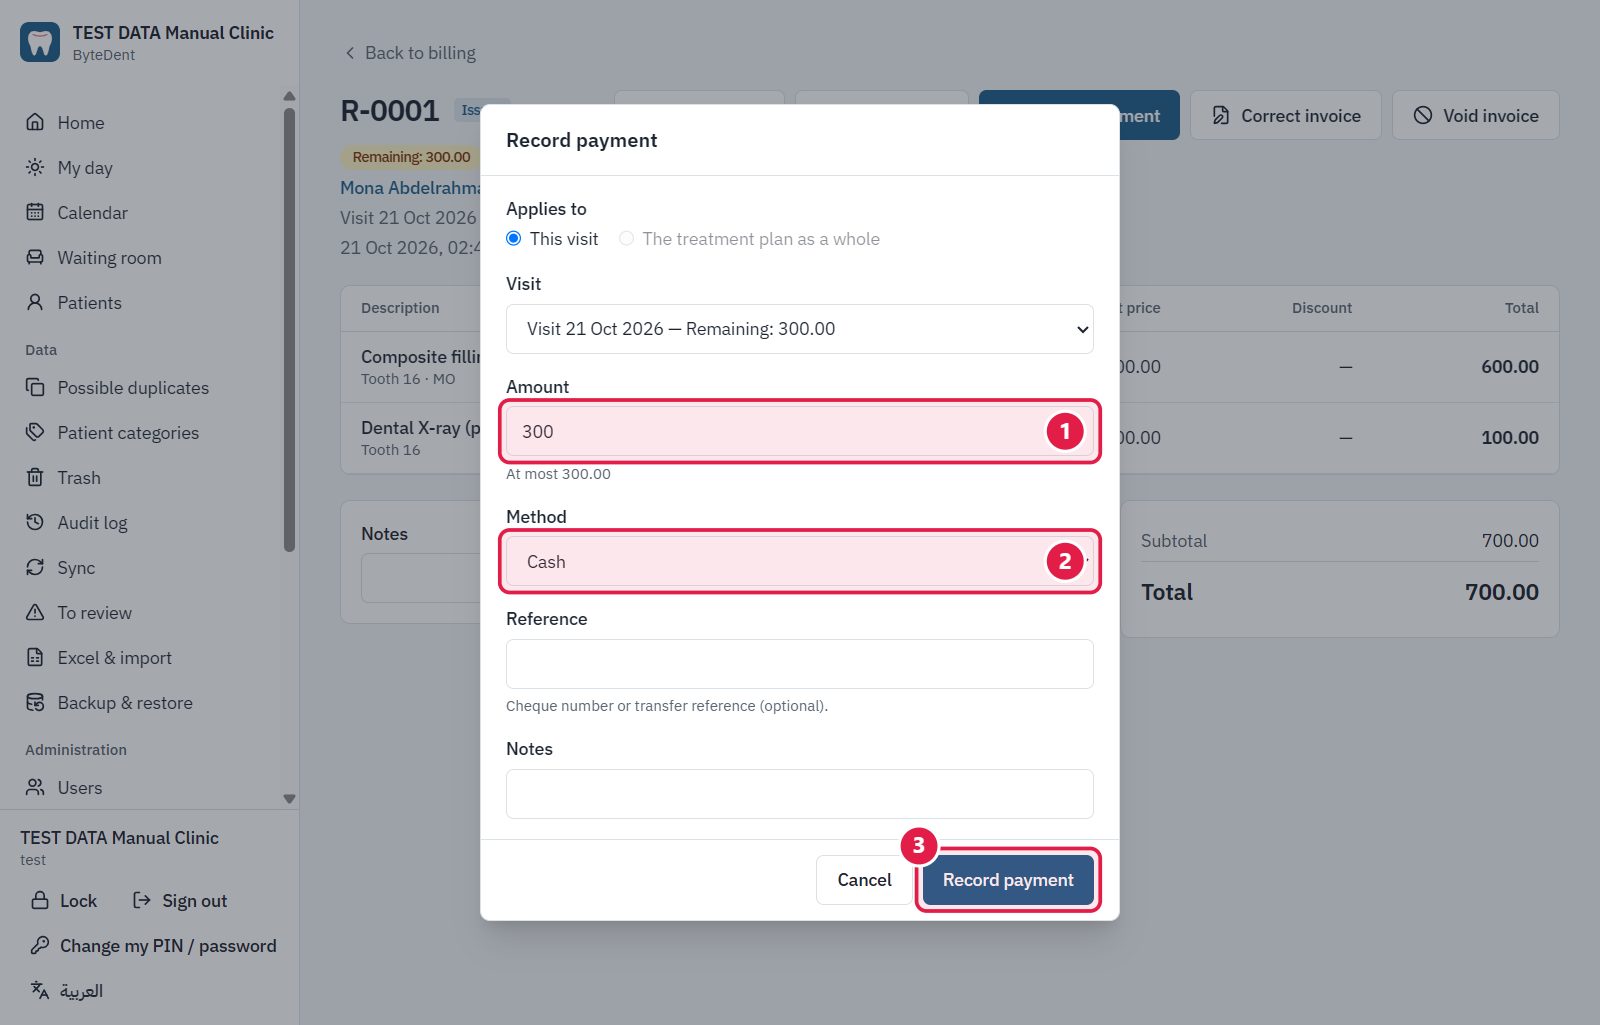Open To review warning icon
Viewport: 1600px width, 1025px height.
(x=35, y=612)
